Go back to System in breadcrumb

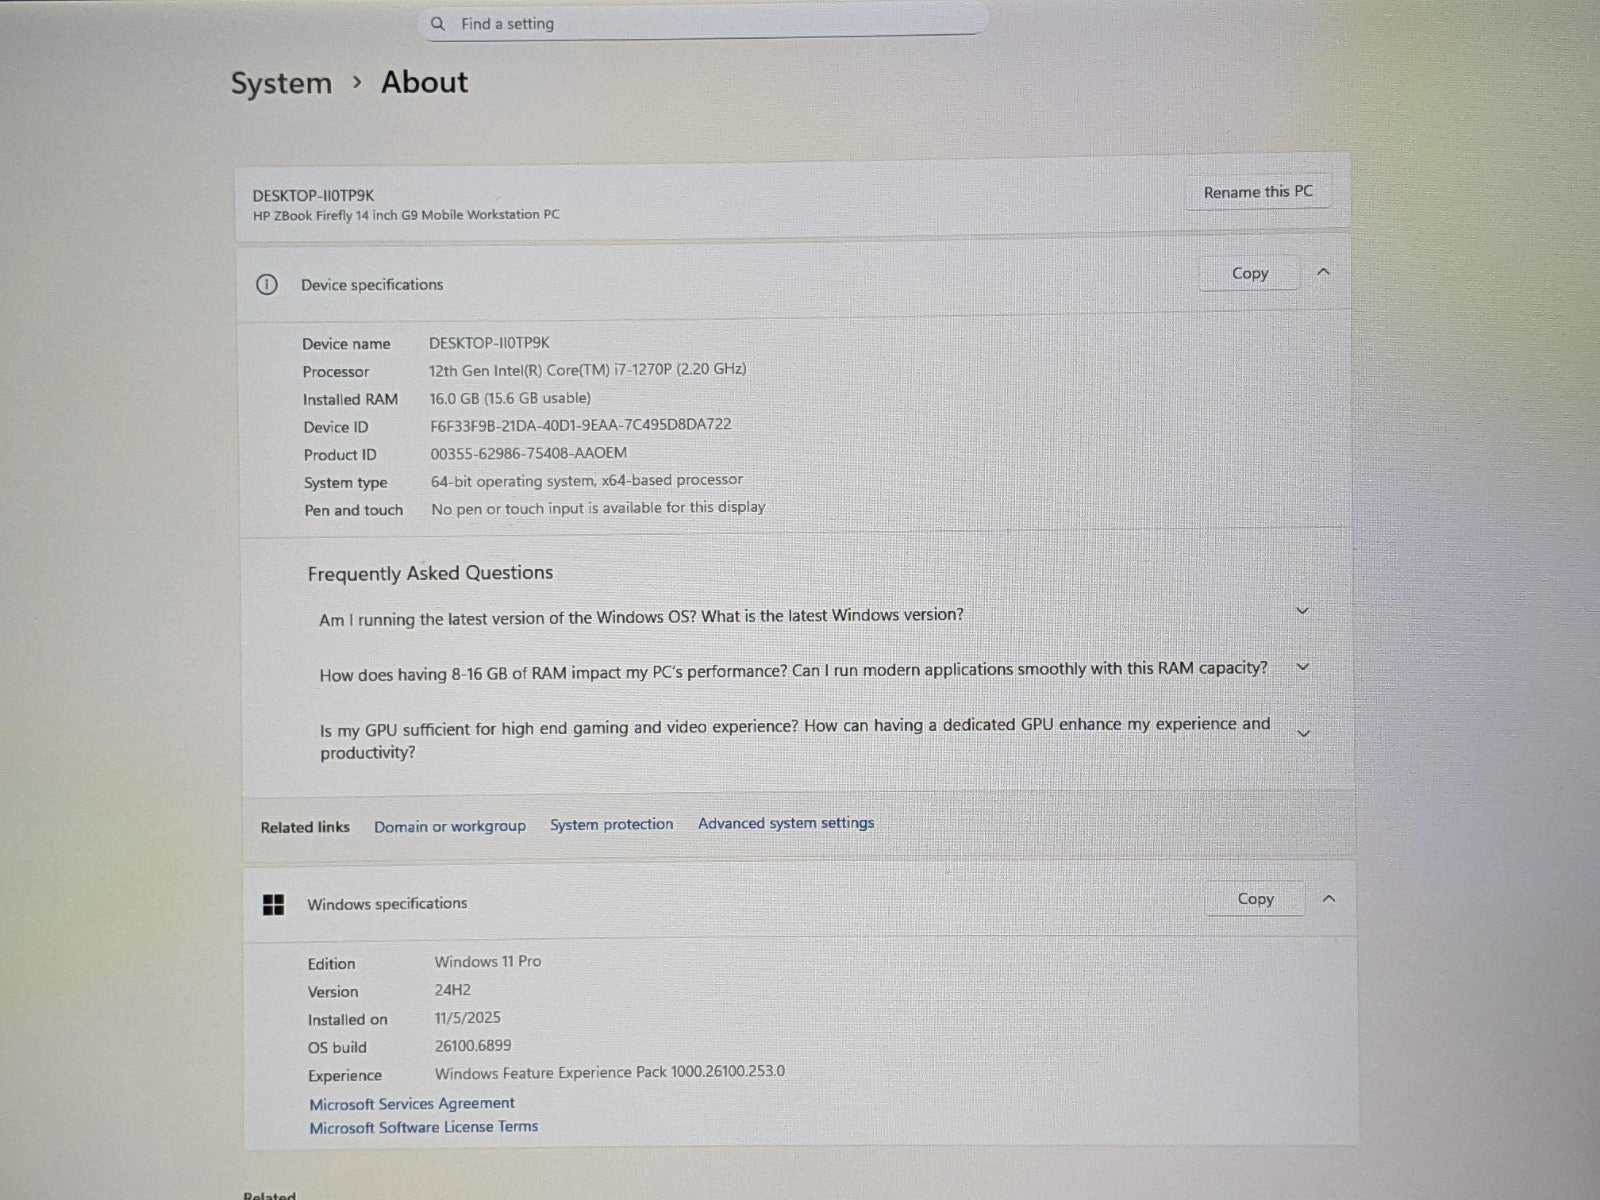tap(281, 84)
